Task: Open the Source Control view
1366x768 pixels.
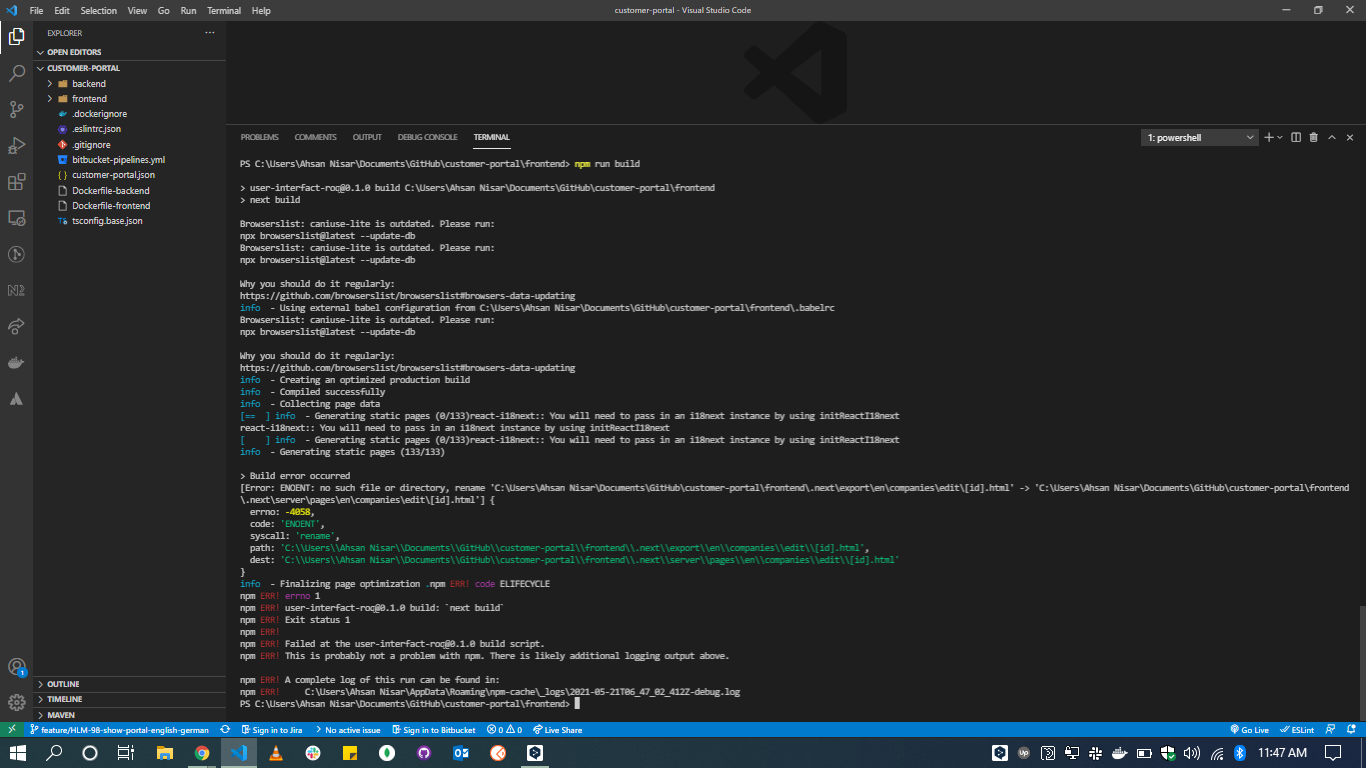Action: (16, 109)
